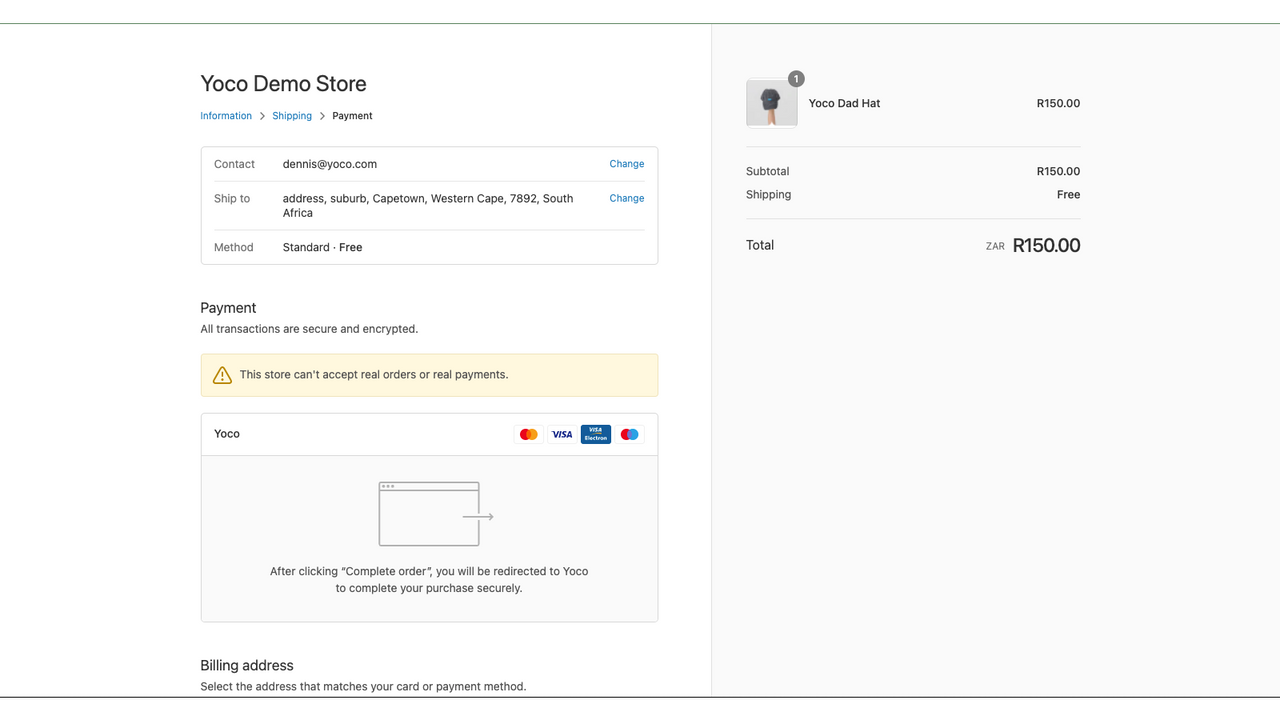This screenshot has width=1280, height=720.
Task: Click the Subtotal label
Action: 767,171
